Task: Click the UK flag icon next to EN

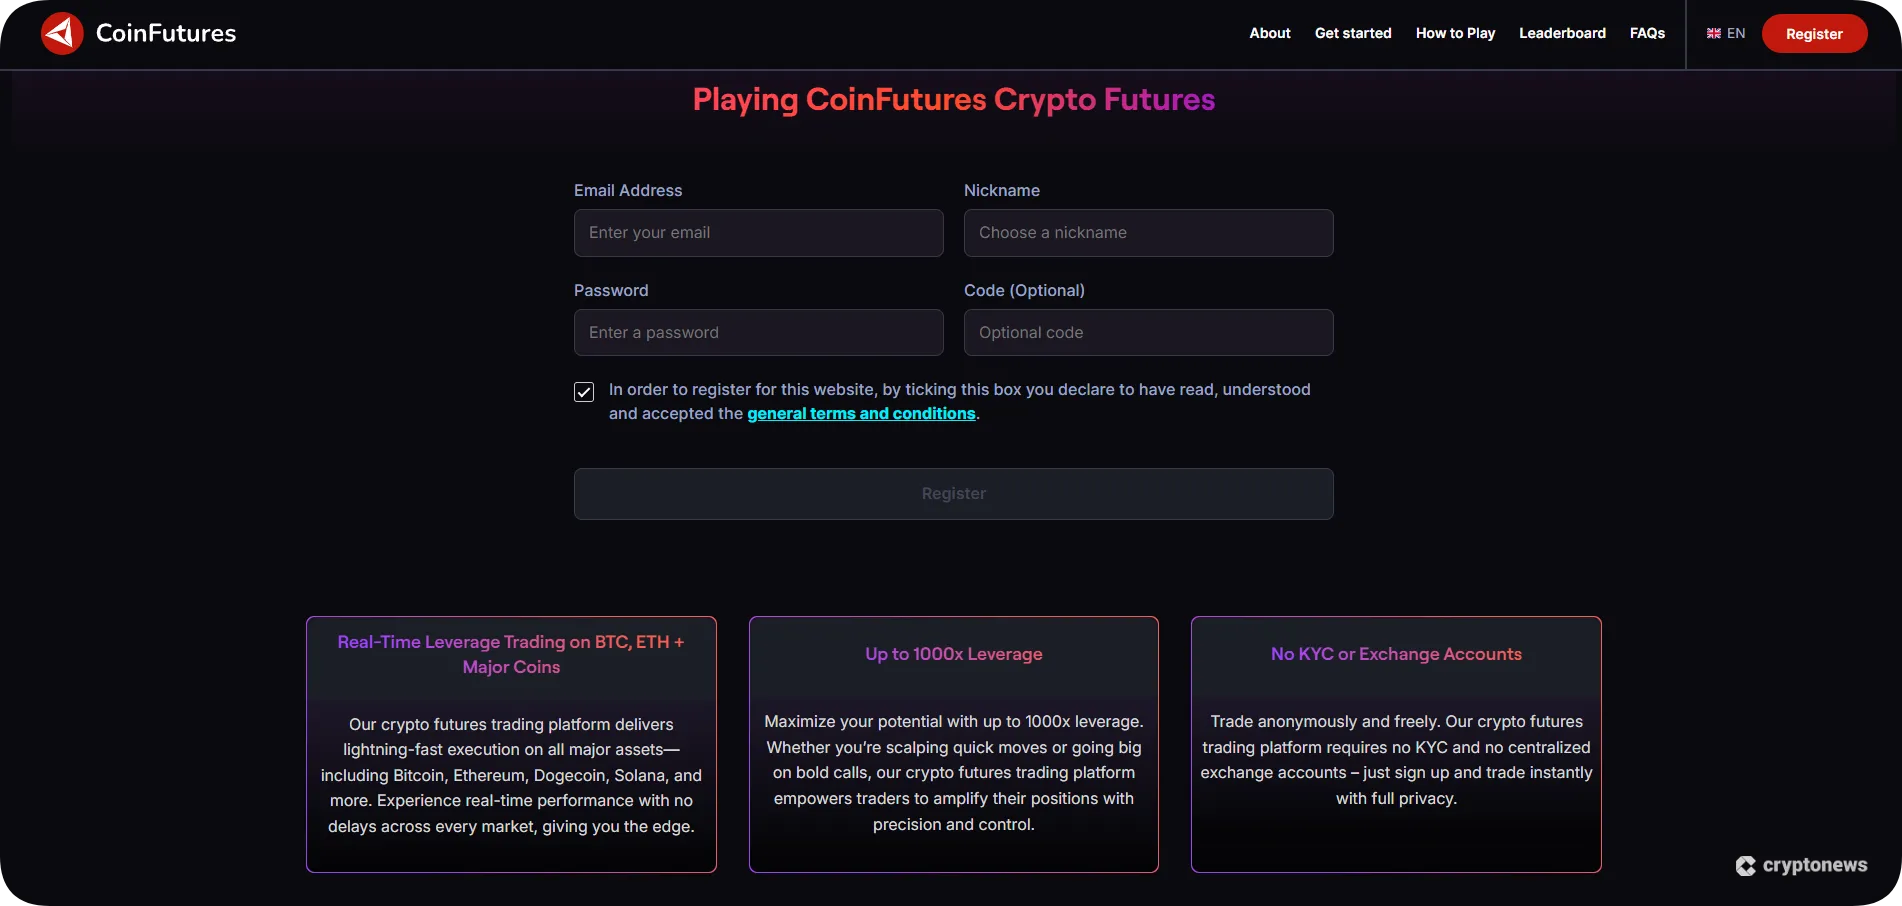Action: point(1712,33)
